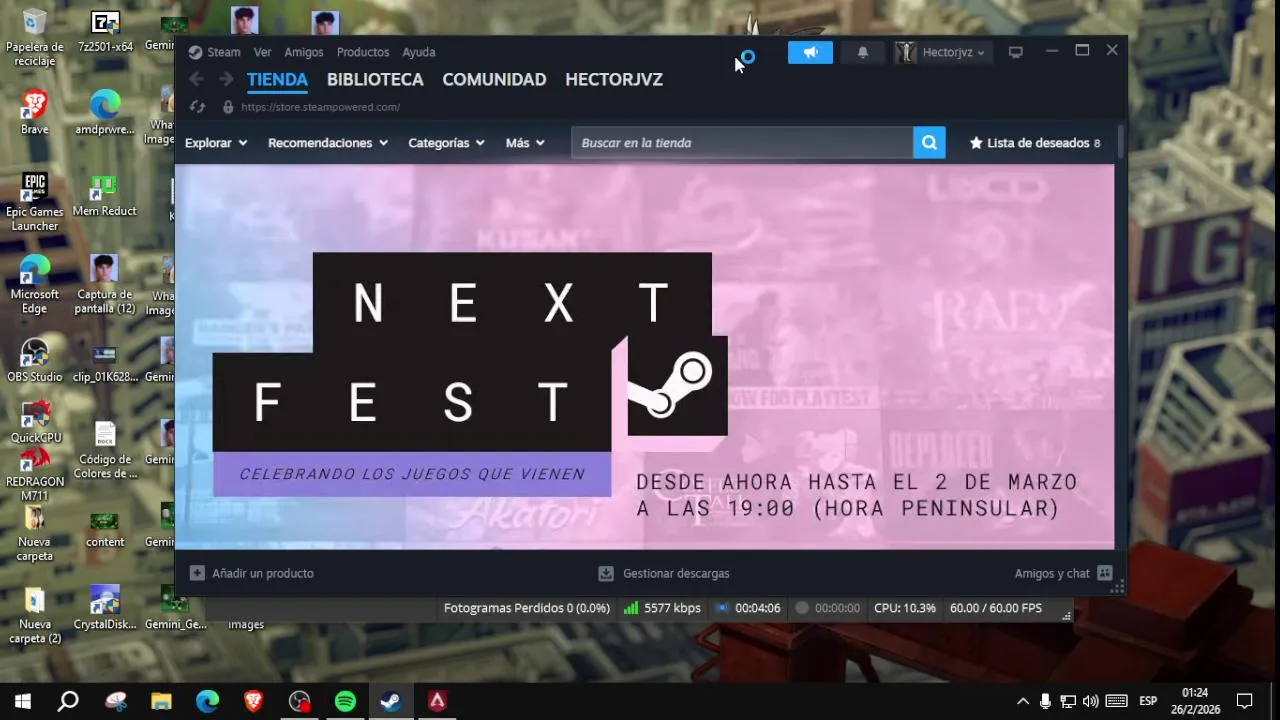The height and width of the screenshot is (720, 1280).
Task: Switch to the BIBLIOTECA tab
Action: (375, 79)
